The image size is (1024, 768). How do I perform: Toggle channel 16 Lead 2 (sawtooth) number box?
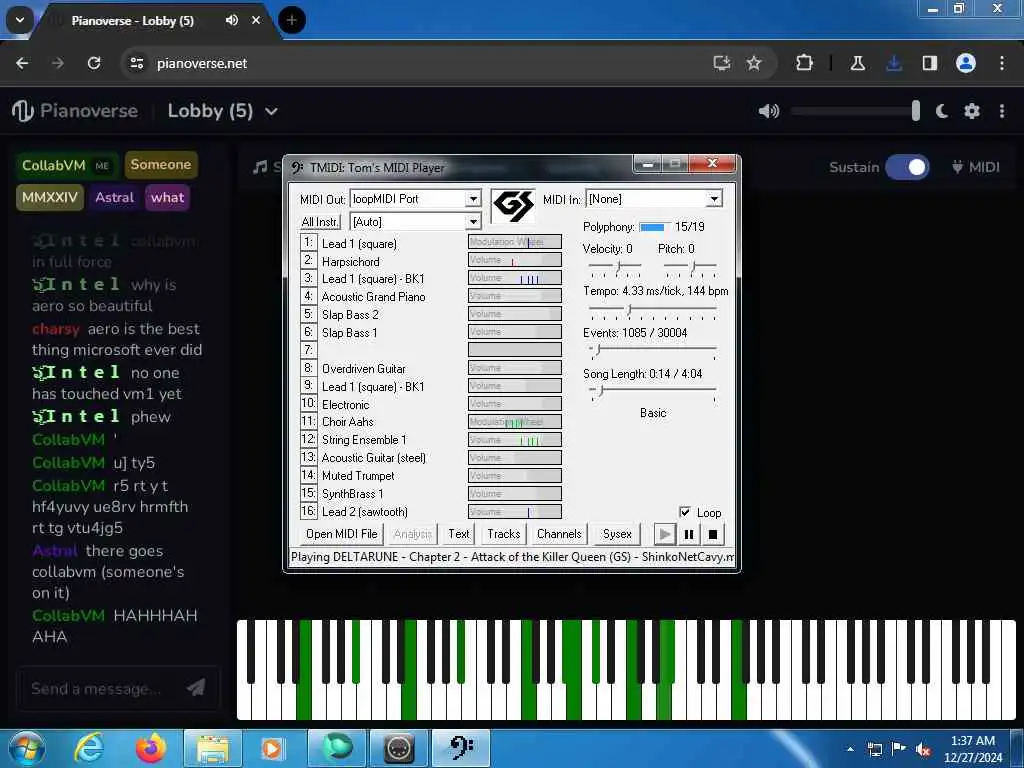click(x=308, y=511)
